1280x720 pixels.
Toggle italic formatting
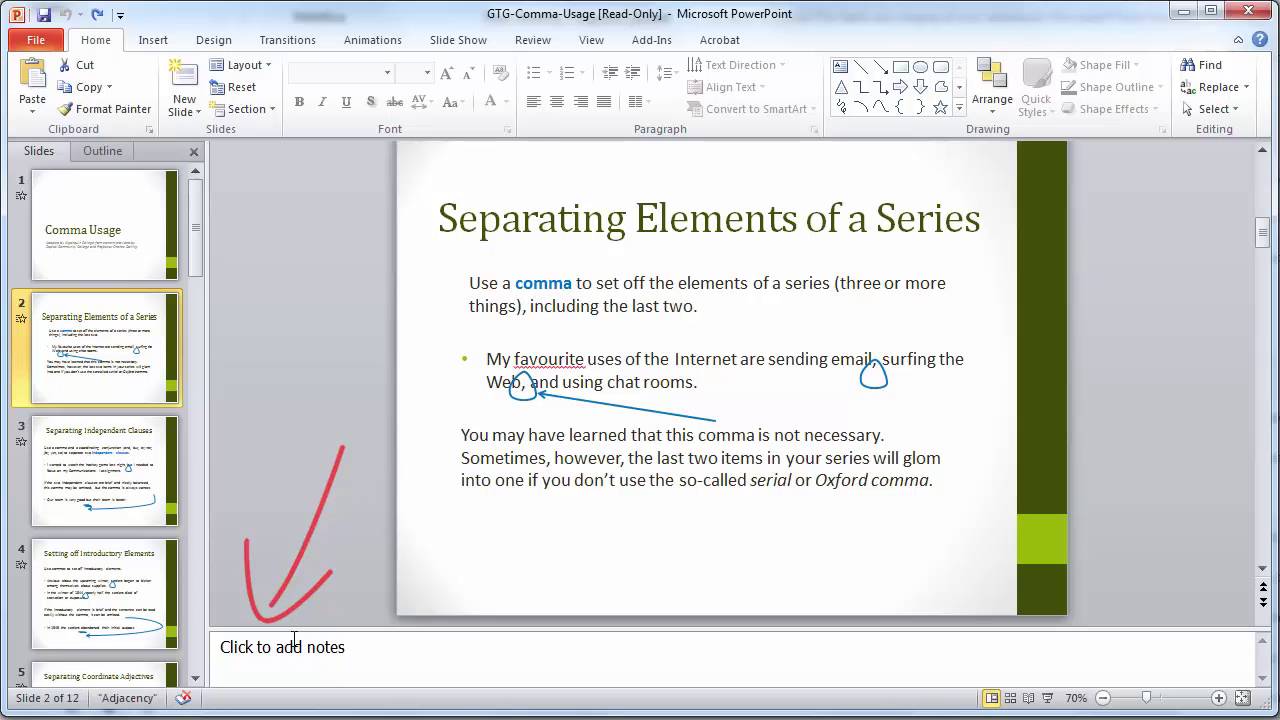coord(320,103)
